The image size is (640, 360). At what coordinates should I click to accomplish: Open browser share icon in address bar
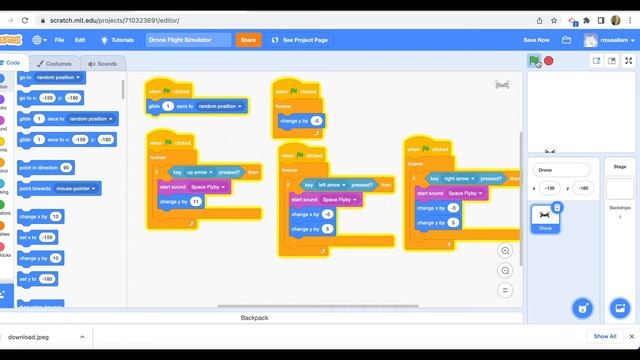click(539, 20)
